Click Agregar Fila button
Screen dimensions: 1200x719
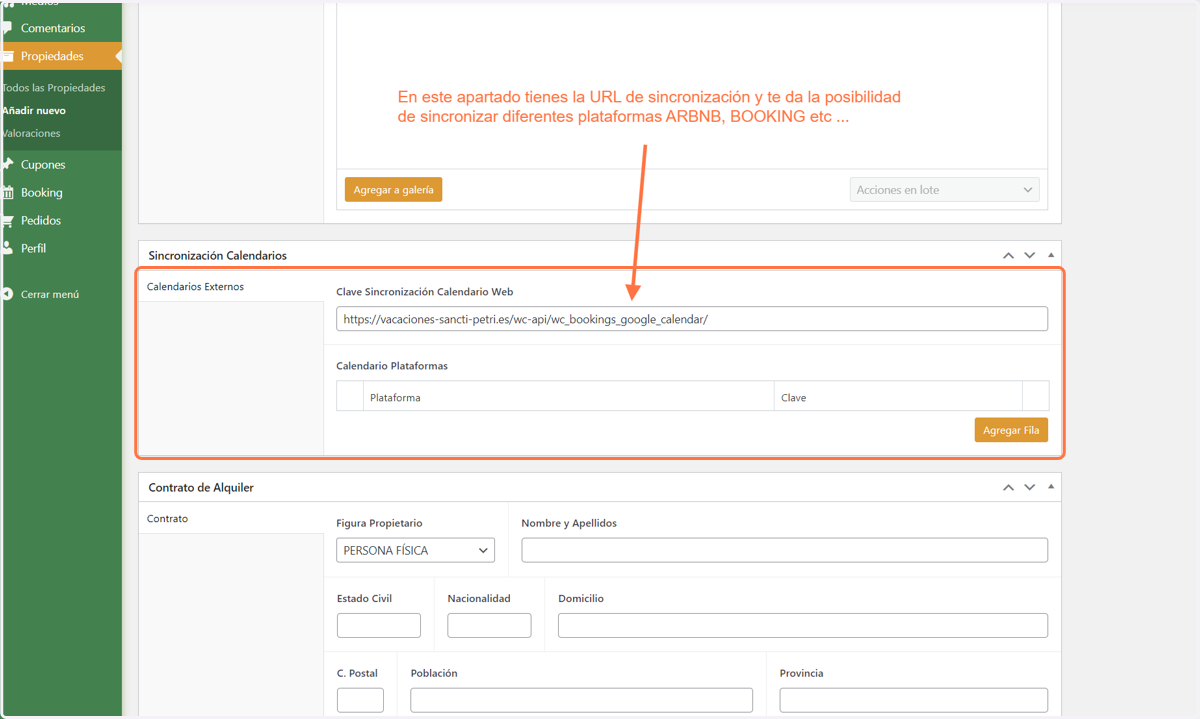pyautogui.click(x=1011, y=430)
